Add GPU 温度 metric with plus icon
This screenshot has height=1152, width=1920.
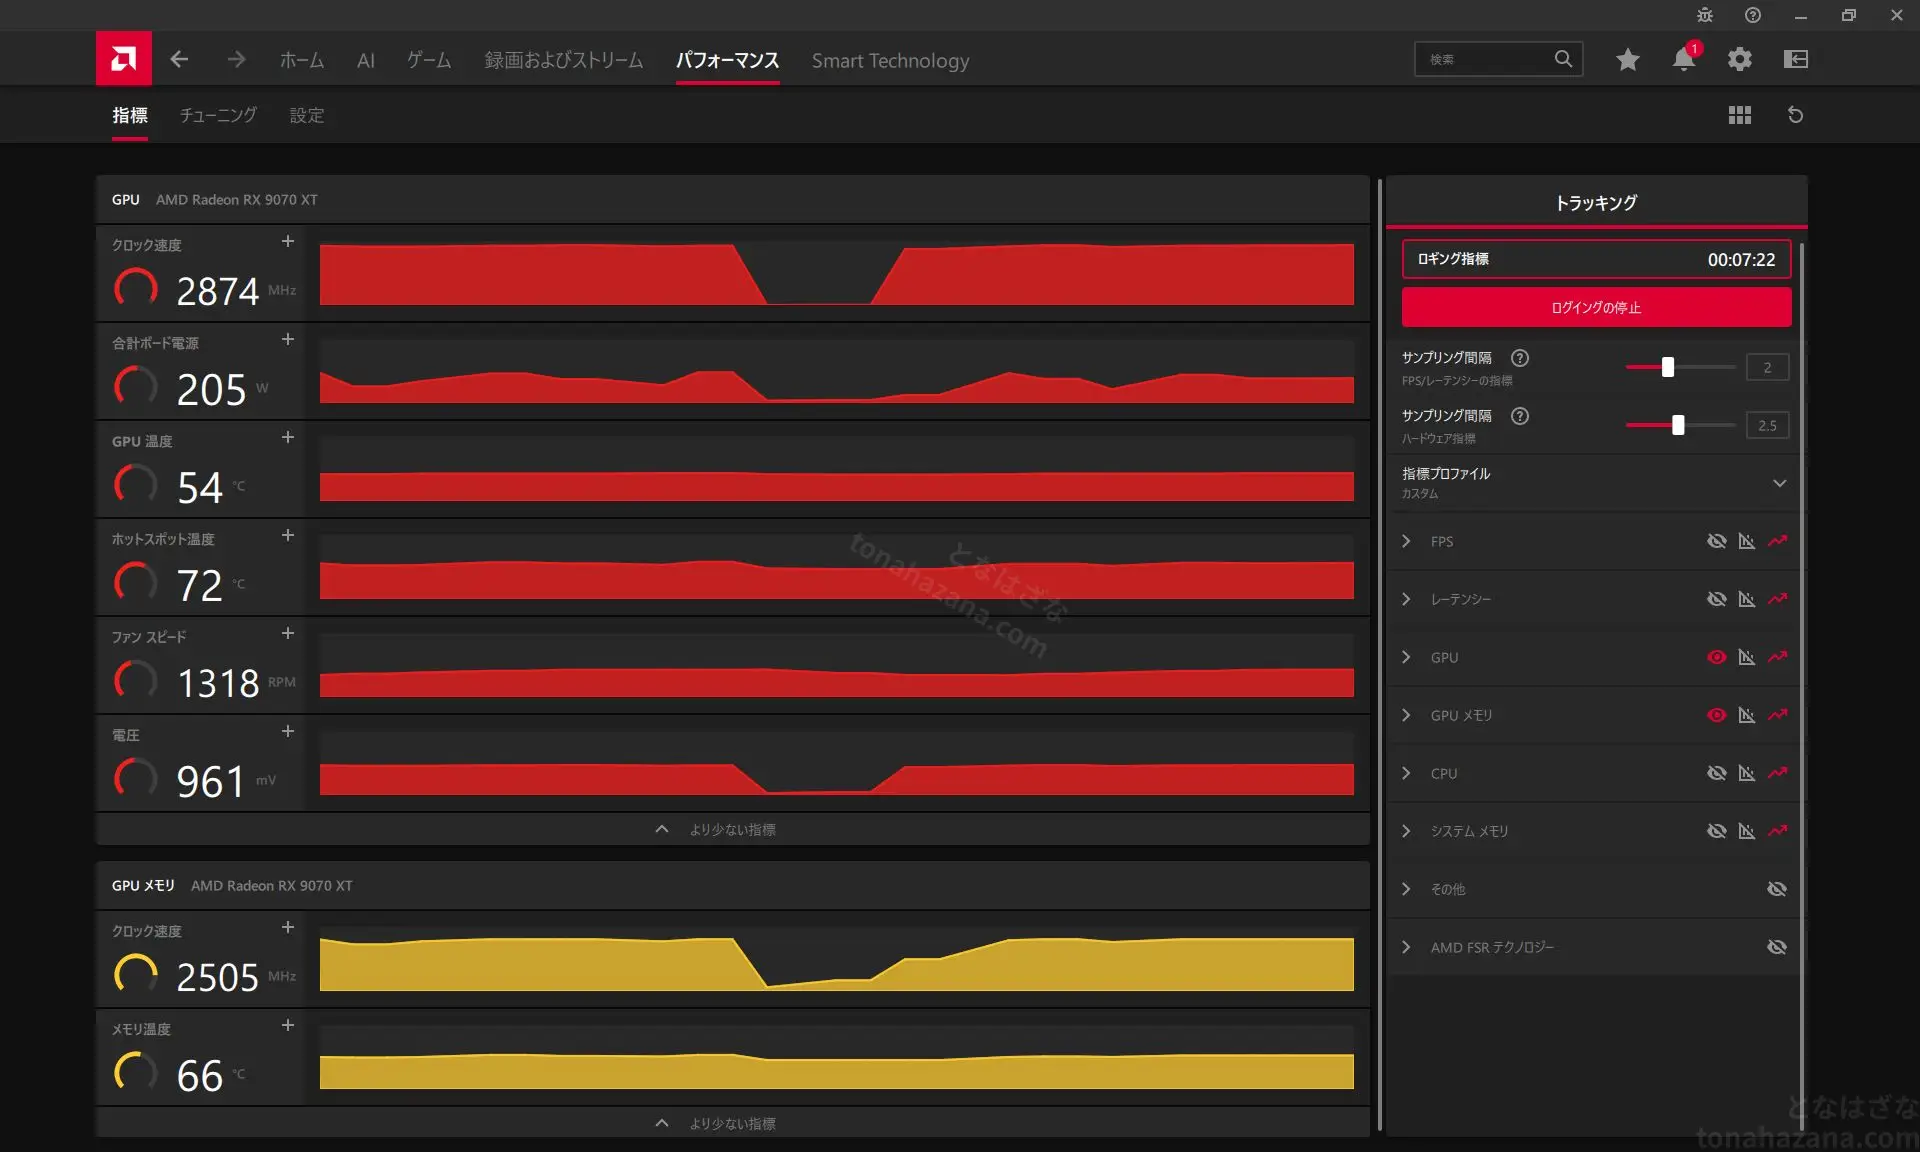(288, 437)
